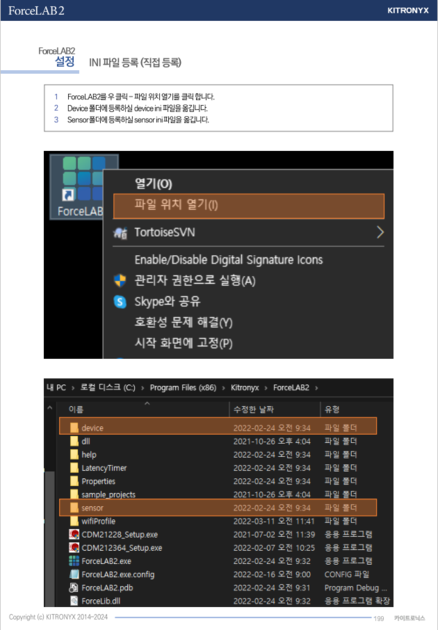The height and width of the screenshot is (630, 438).
Task: Click ForceLAB2 breadcrumb in address bar
Action: (291, 388)
